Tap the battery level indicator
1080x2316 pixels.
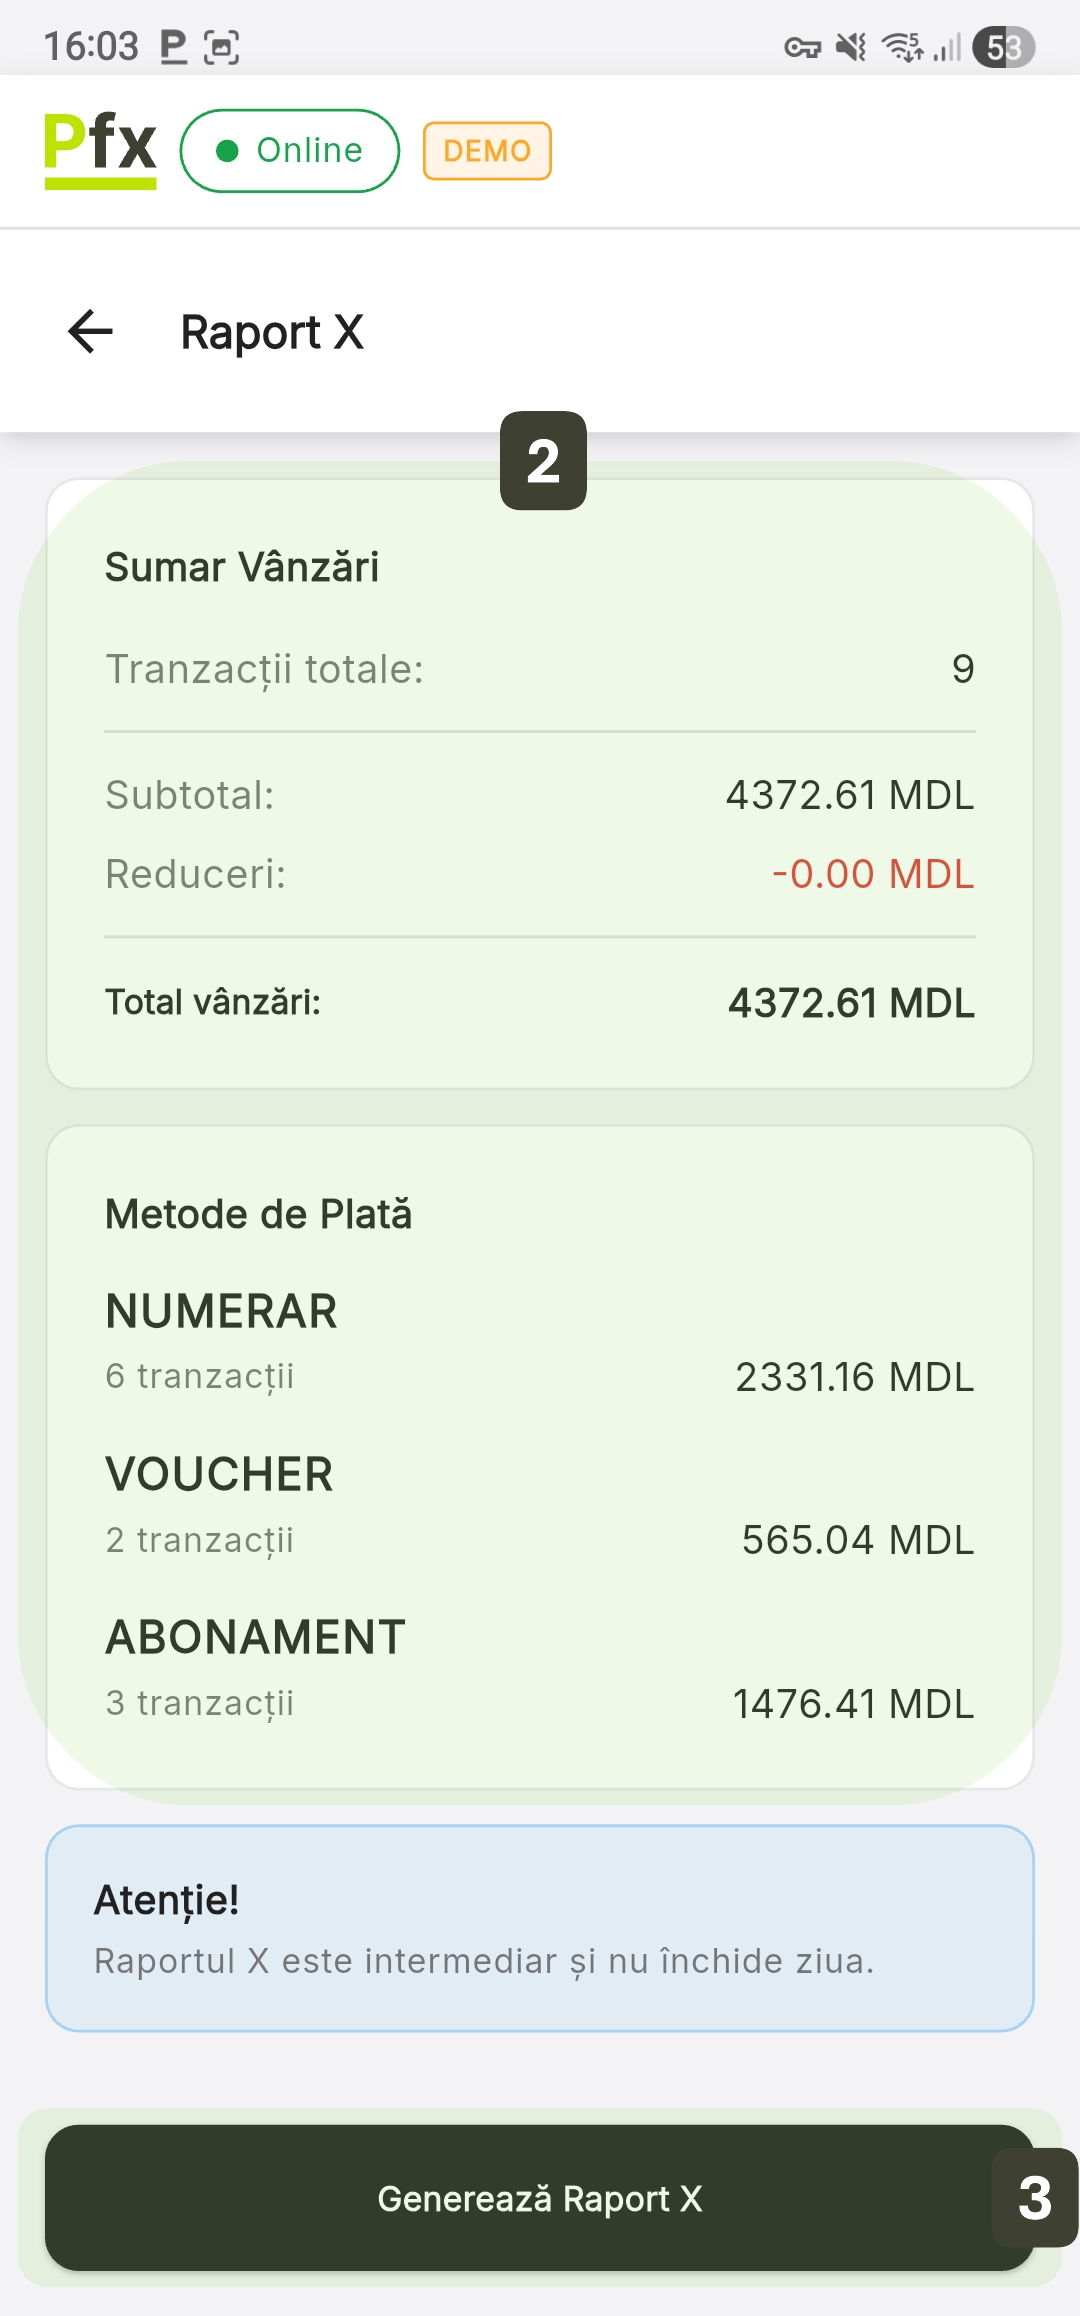pyautogui.click(x=1004, y=47)
